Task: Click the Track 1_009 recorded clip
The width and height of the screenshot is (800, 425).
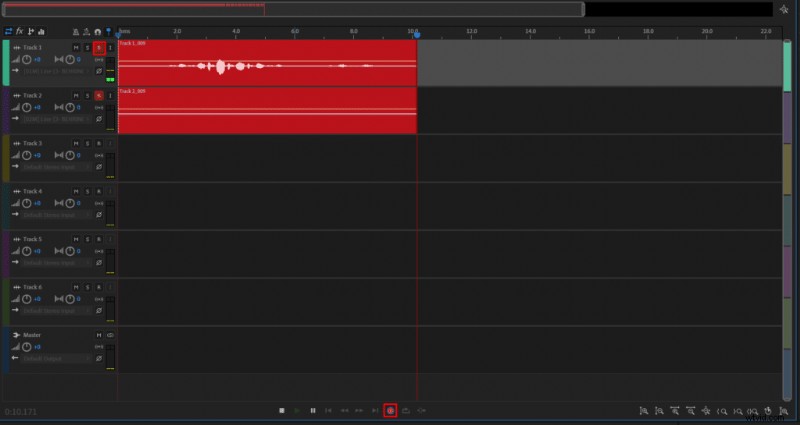Action: pyautogui.click(x=267, y=63)
